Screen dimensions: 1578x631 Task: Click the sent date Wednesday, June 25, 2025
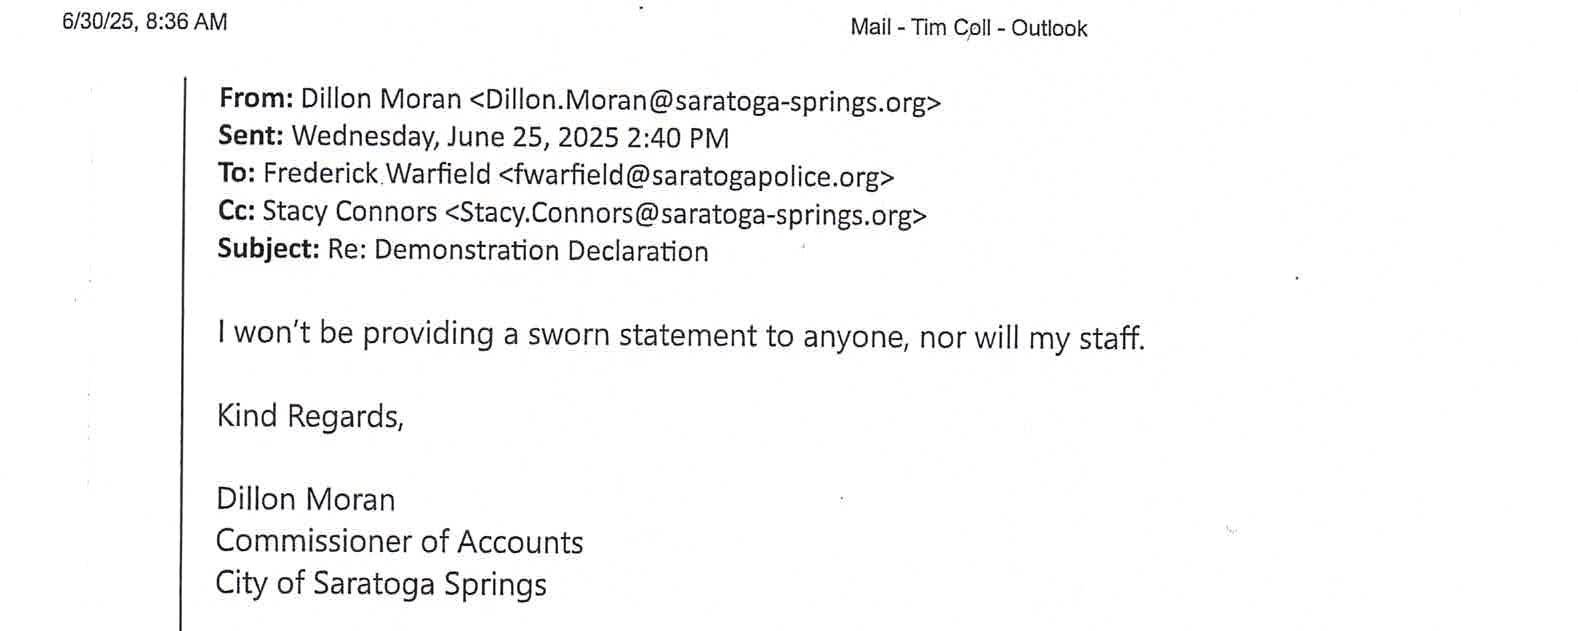click(x=455, y=137)
